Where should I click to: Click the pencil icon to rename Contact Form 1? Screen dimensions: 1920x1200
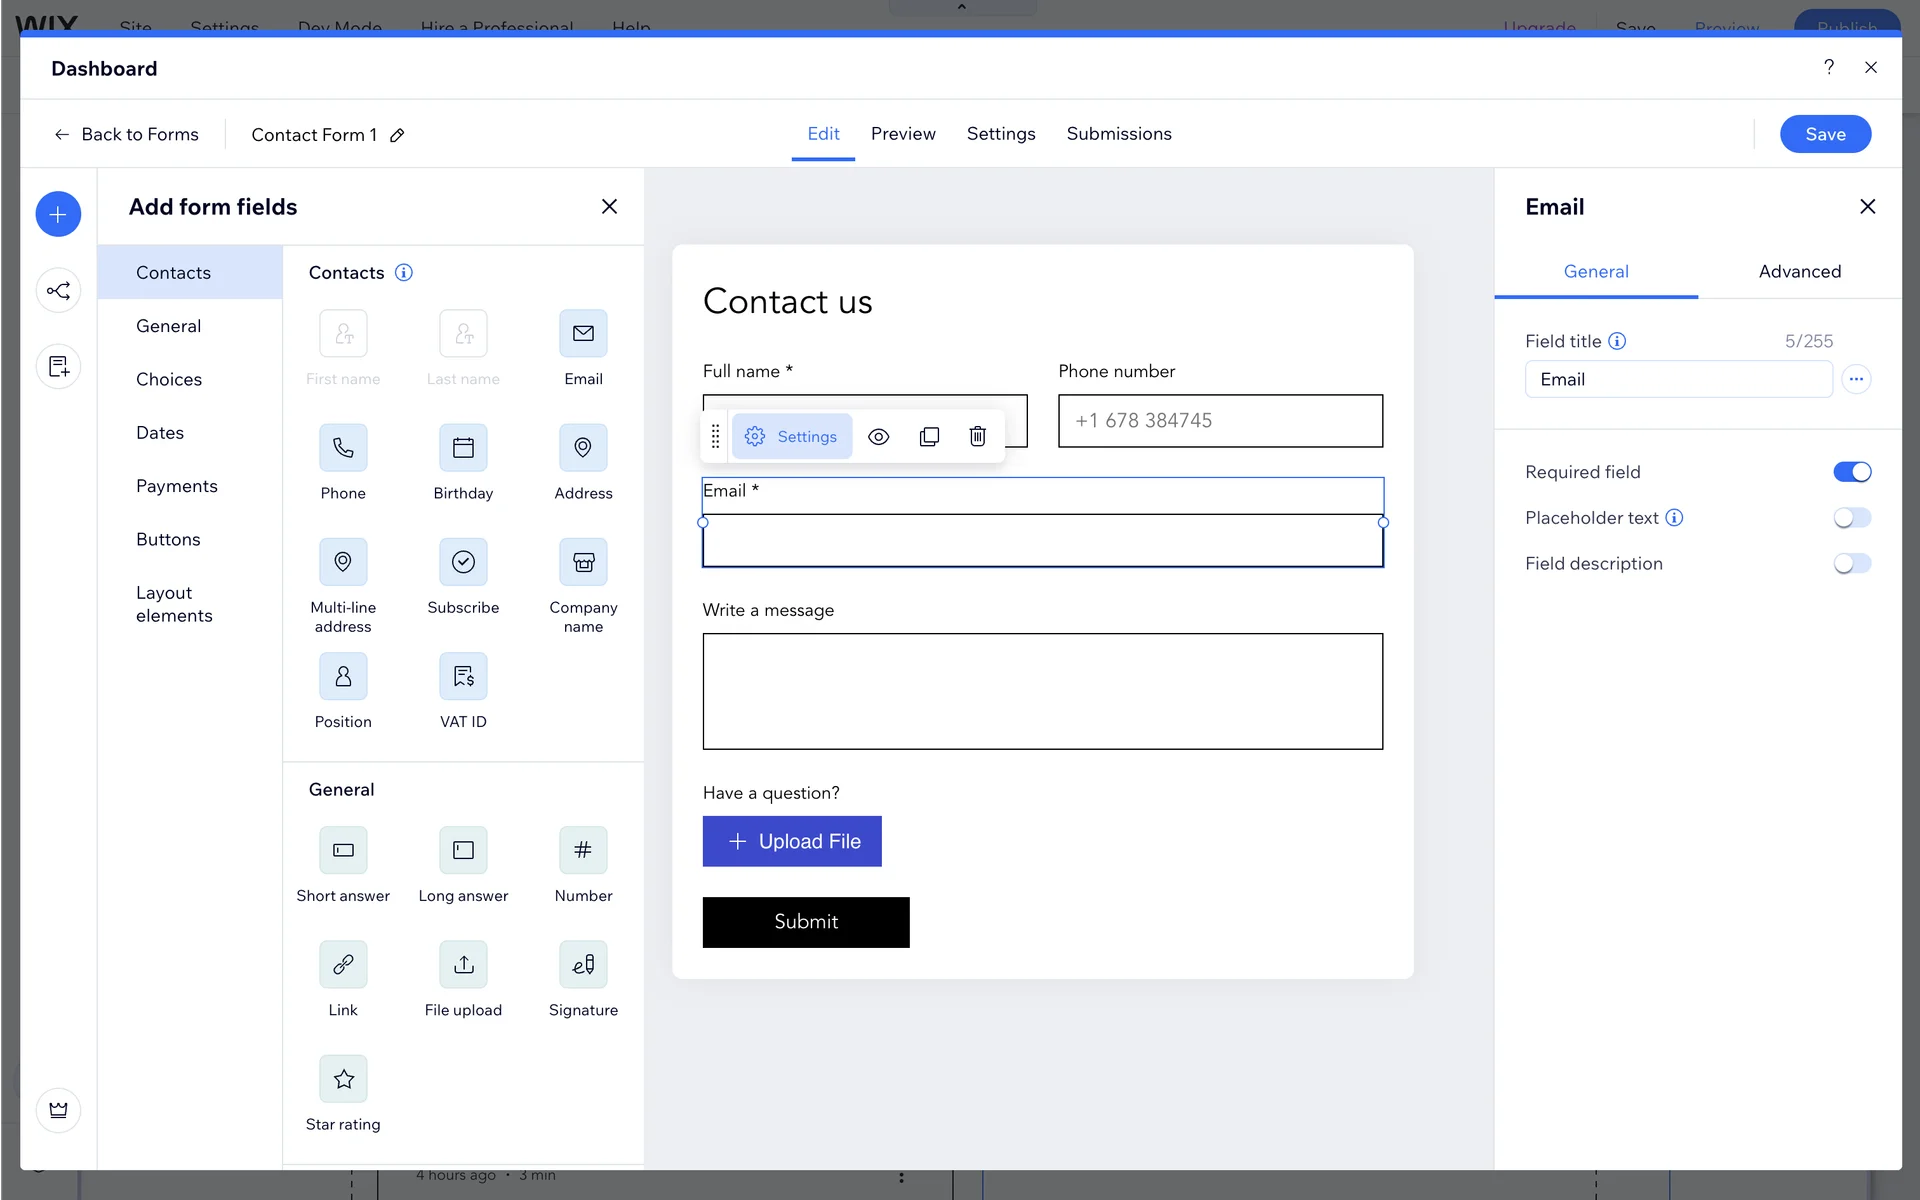[397, 135]
